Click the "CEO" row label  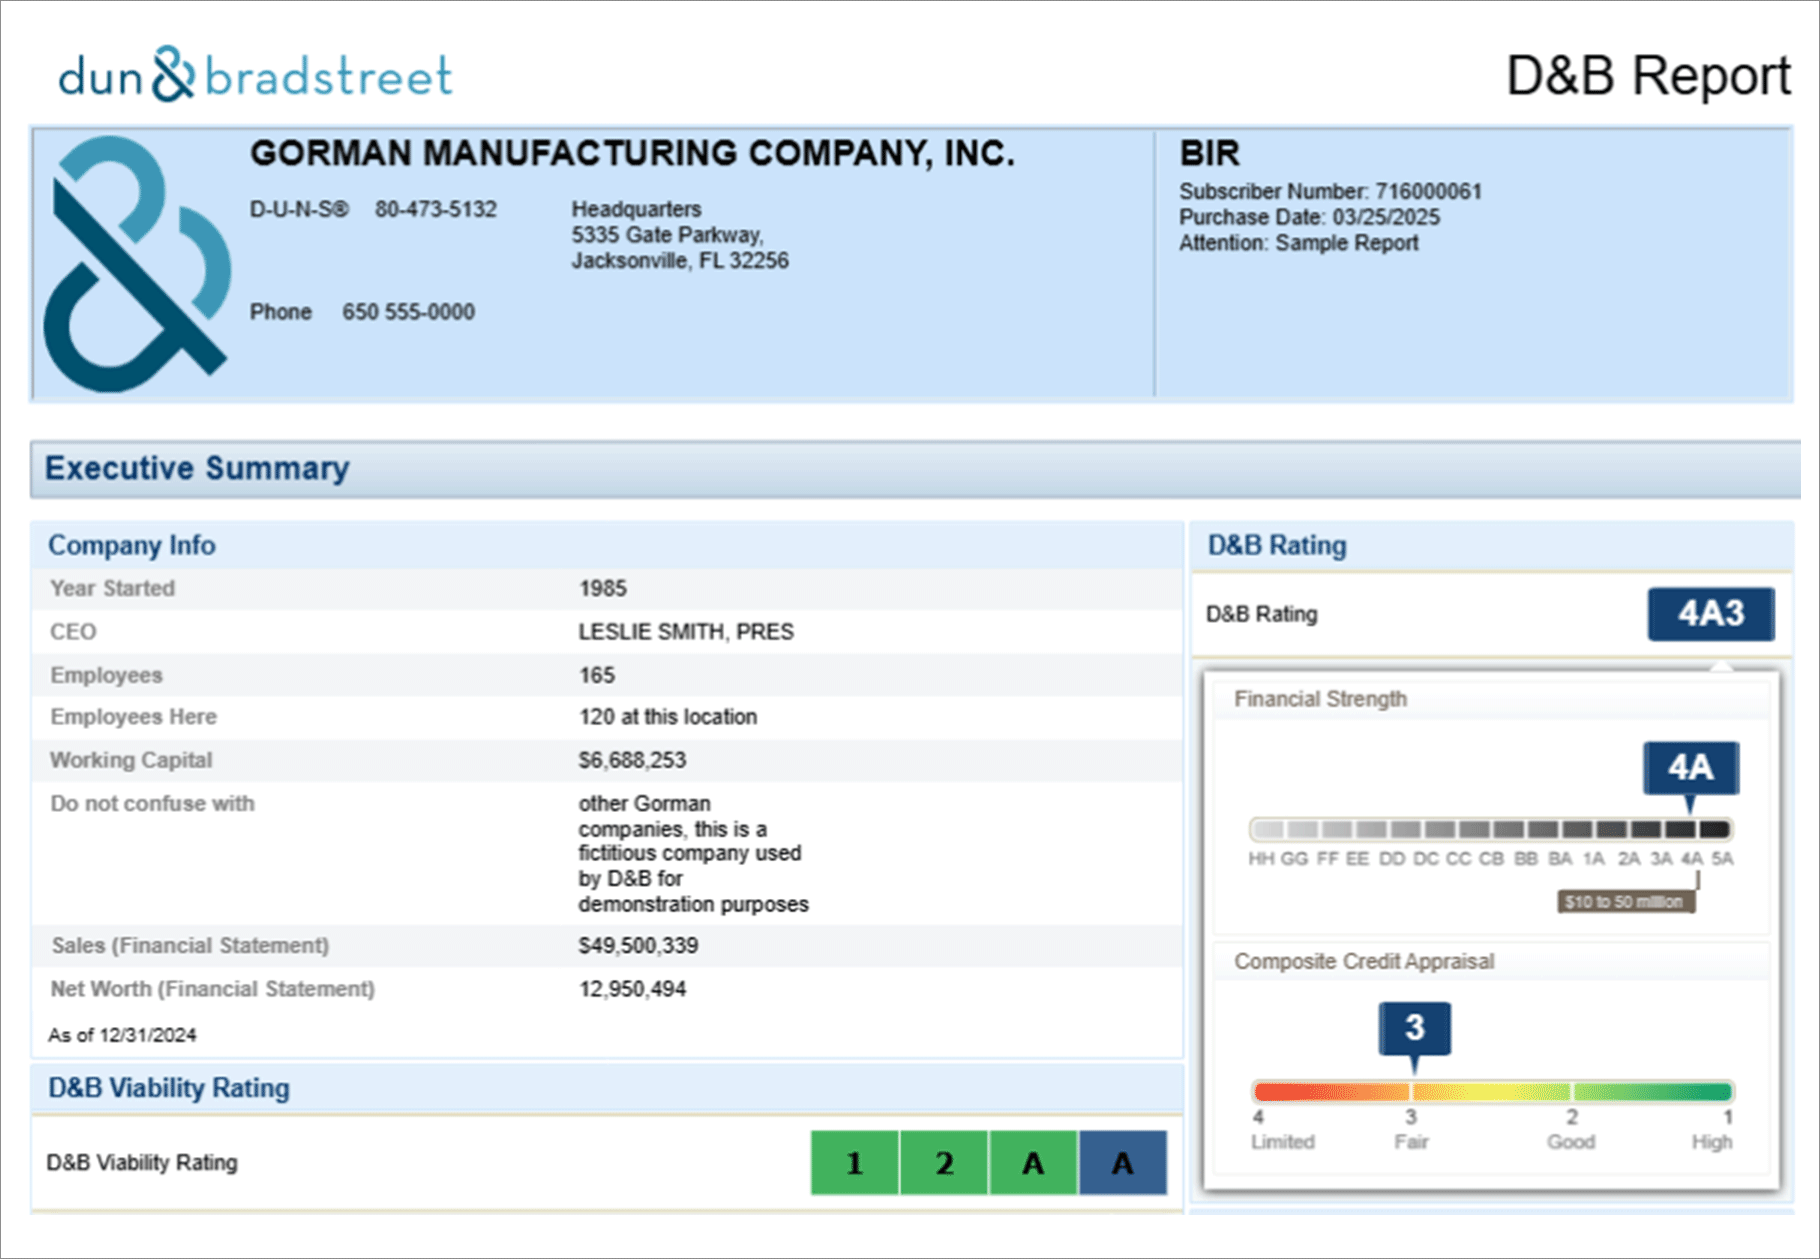(x=73, y=632)
